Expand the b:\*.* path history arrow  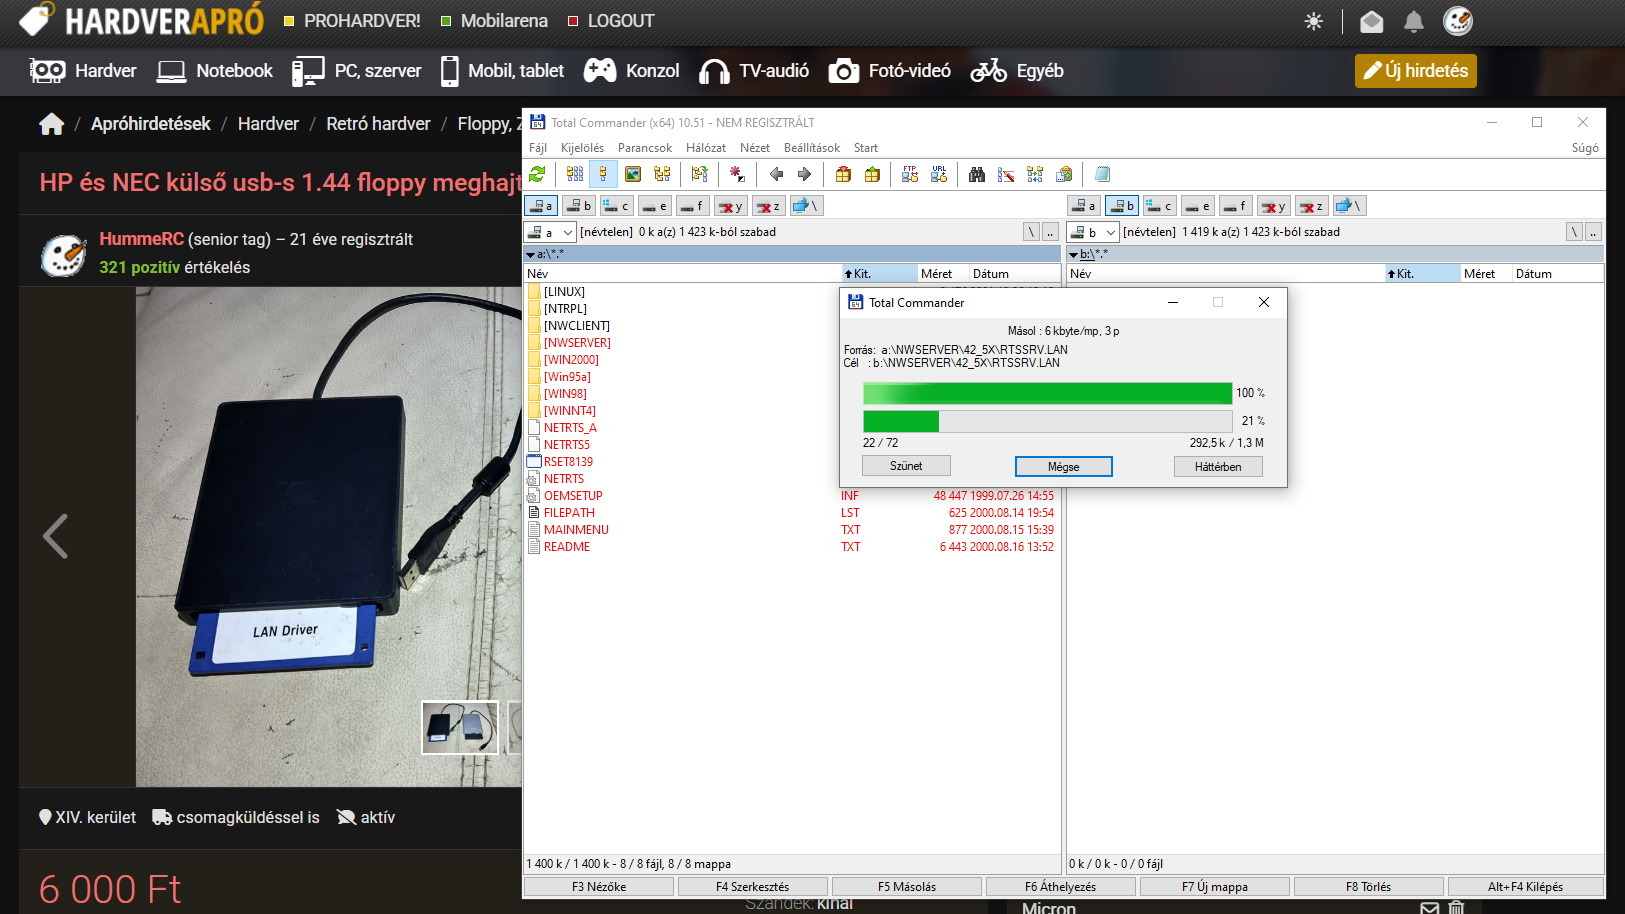[x=1074, y=255]
